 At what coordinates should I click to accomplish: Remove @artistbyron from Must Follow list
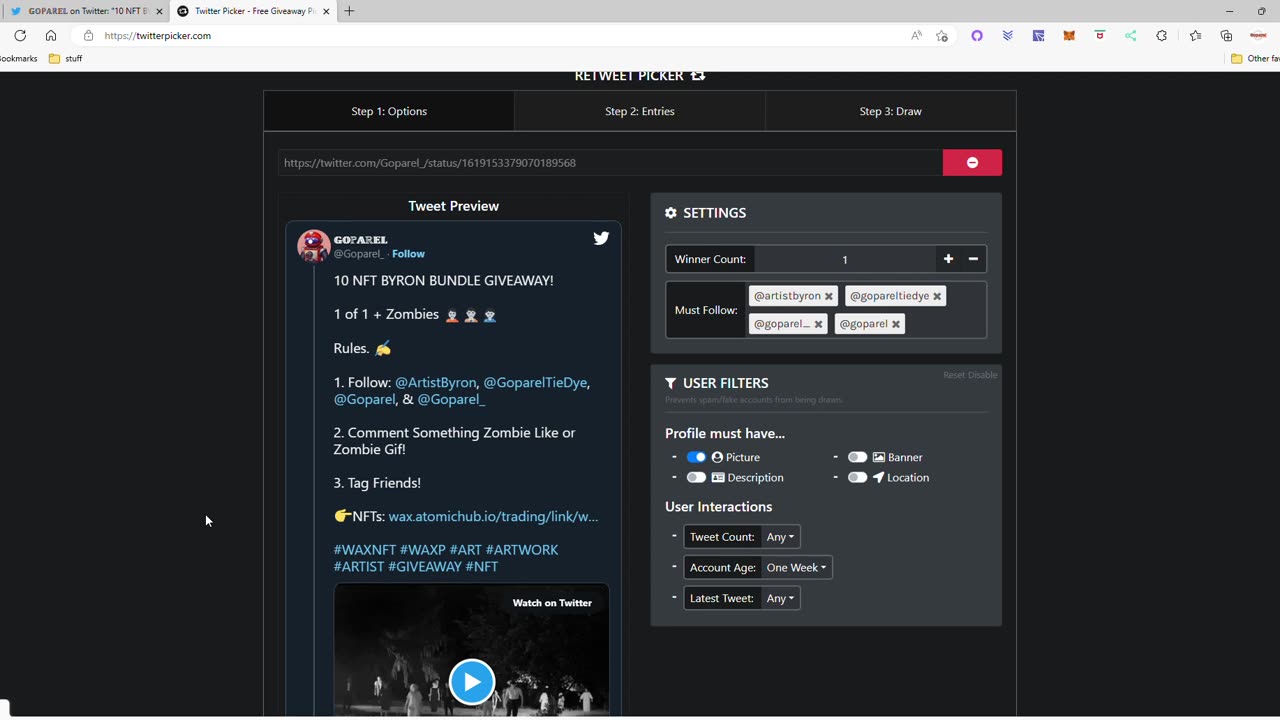[828, 297]
